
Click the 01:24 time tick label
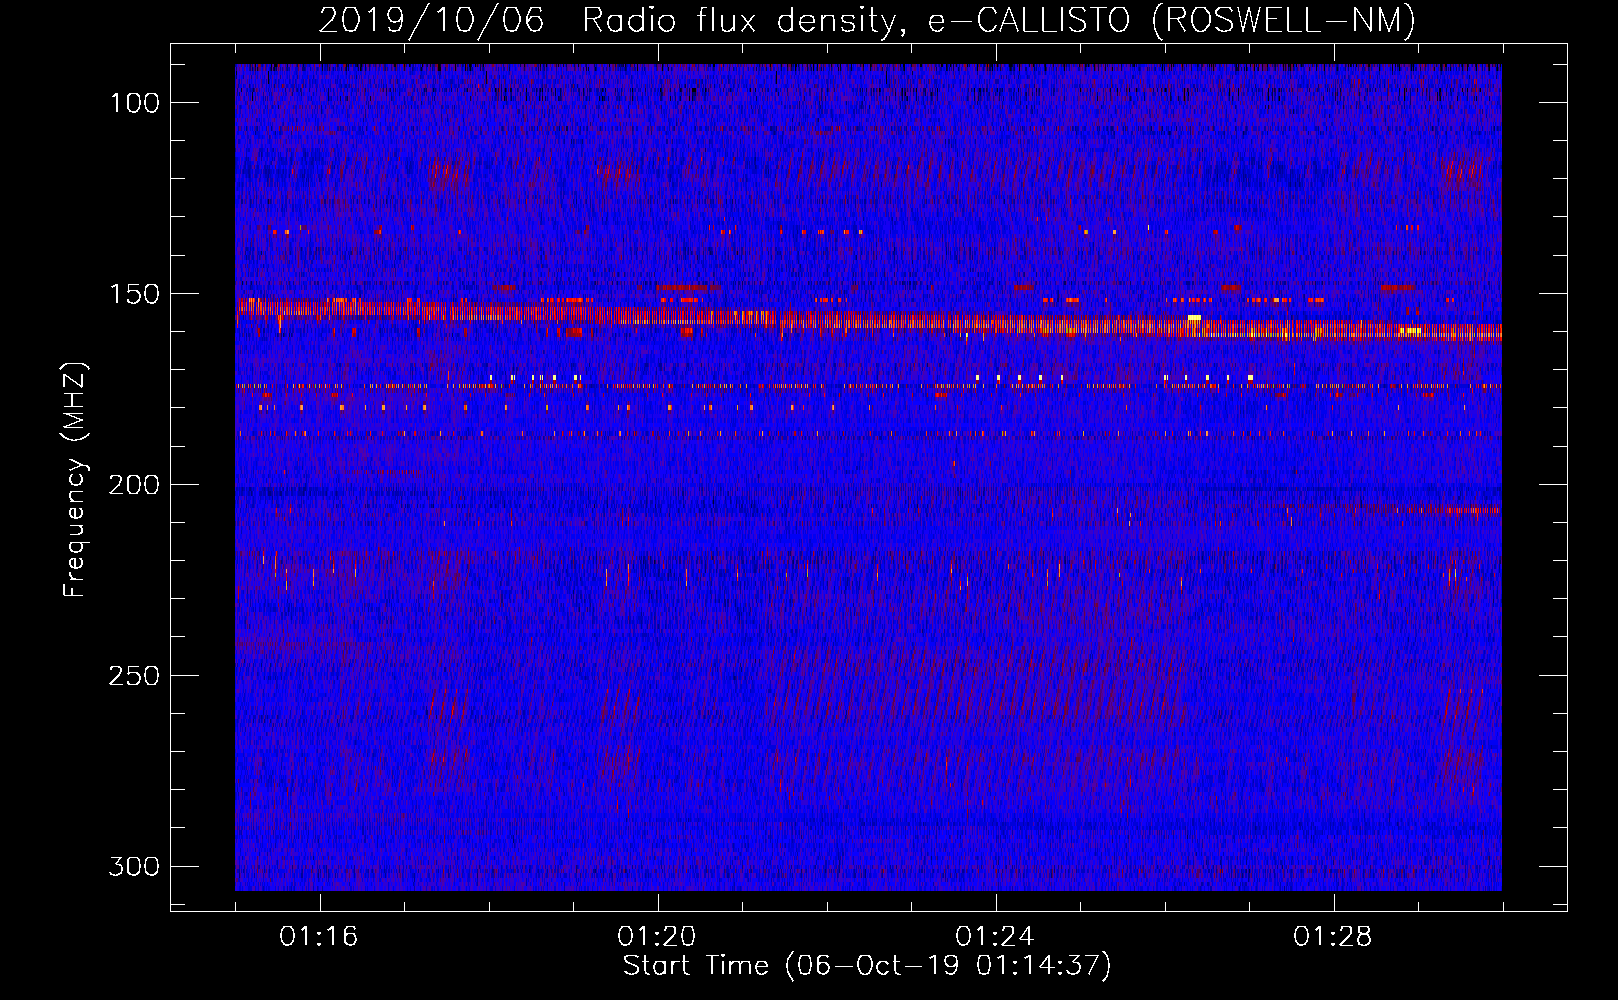[996, 937]
